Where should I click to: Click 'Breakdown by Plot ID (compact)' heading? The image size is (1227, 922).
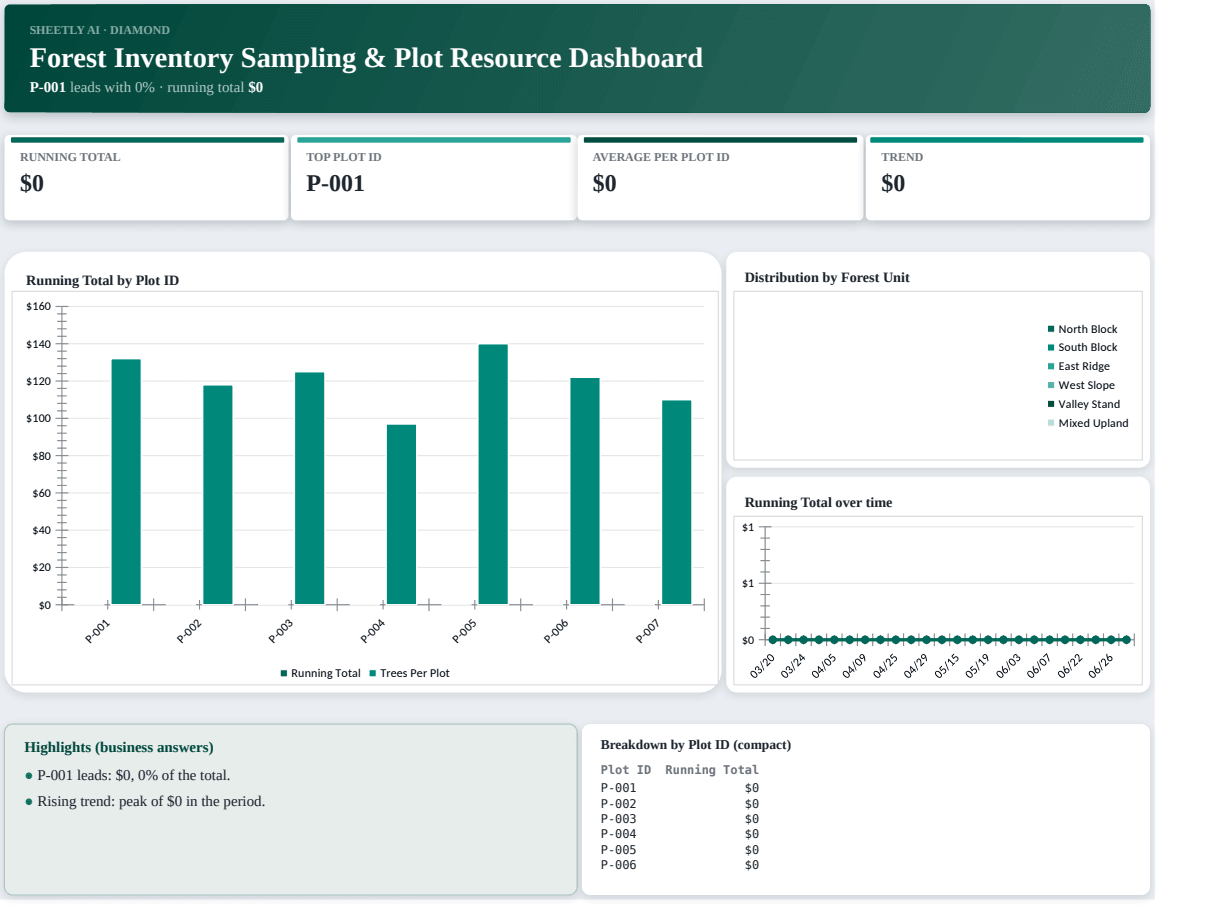click(x=696, y=745)
